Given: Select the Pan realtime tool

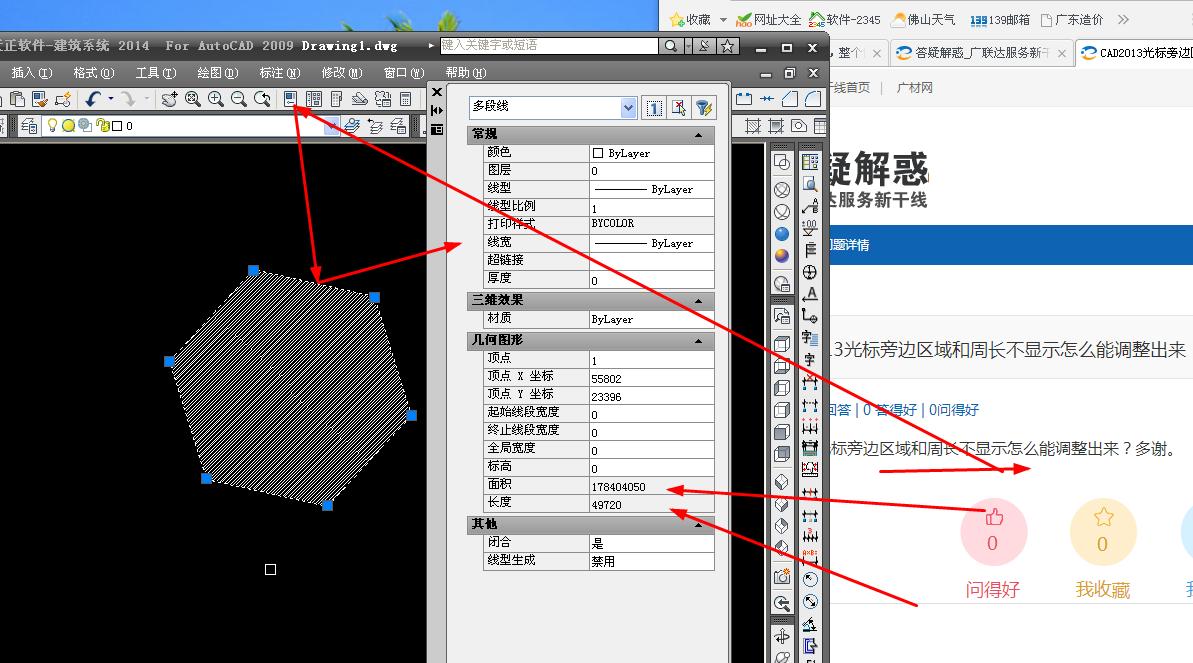Looking at the screenshot, I should pyautogui.click(x=170, y=99).
